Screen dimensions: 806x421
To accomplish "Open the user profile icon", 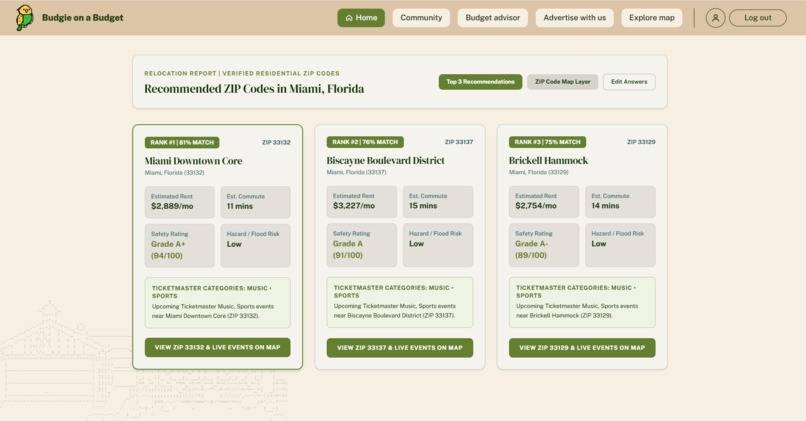I will point(715,18).
